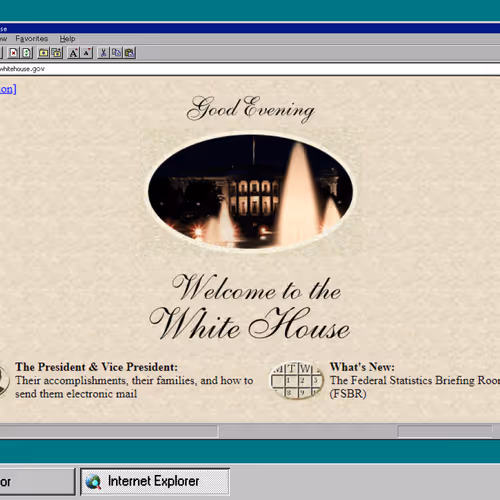The width and height of the screenshot is (500, 500).
Task: Click the Add to Favorites toolbar icon
Action: 56,53
